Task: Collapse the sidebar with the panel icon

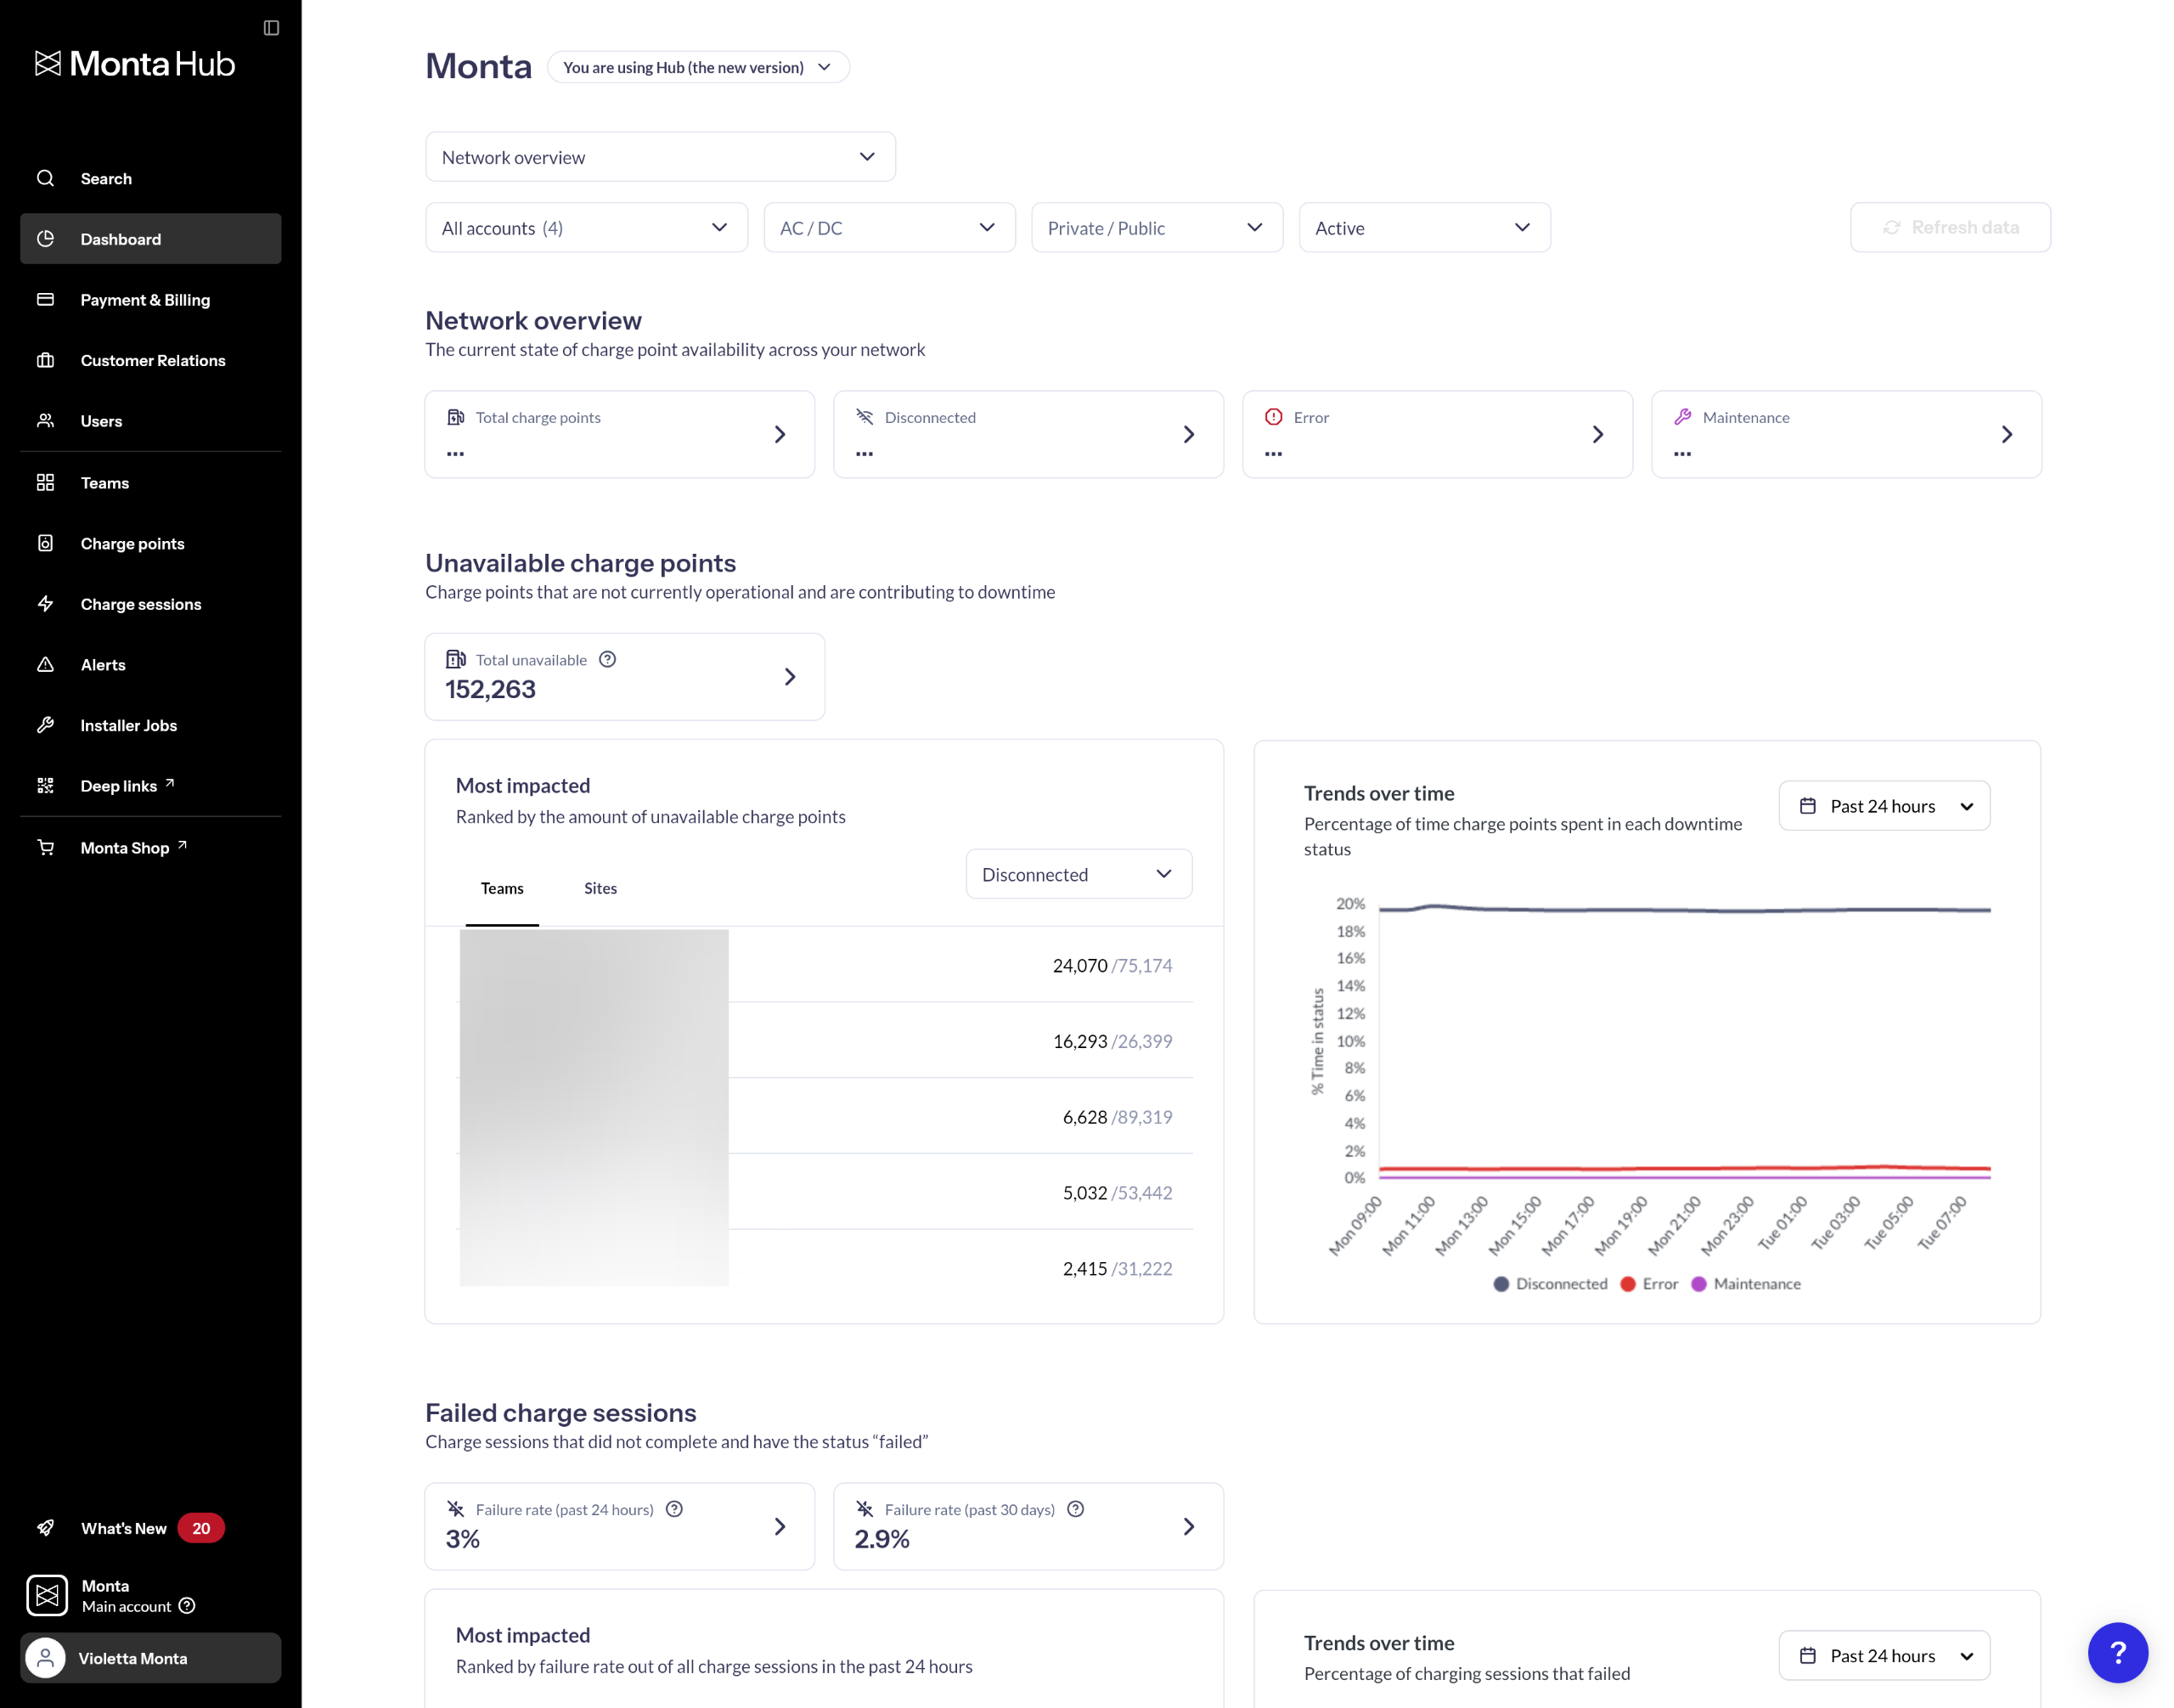Action: pos(271,28)
